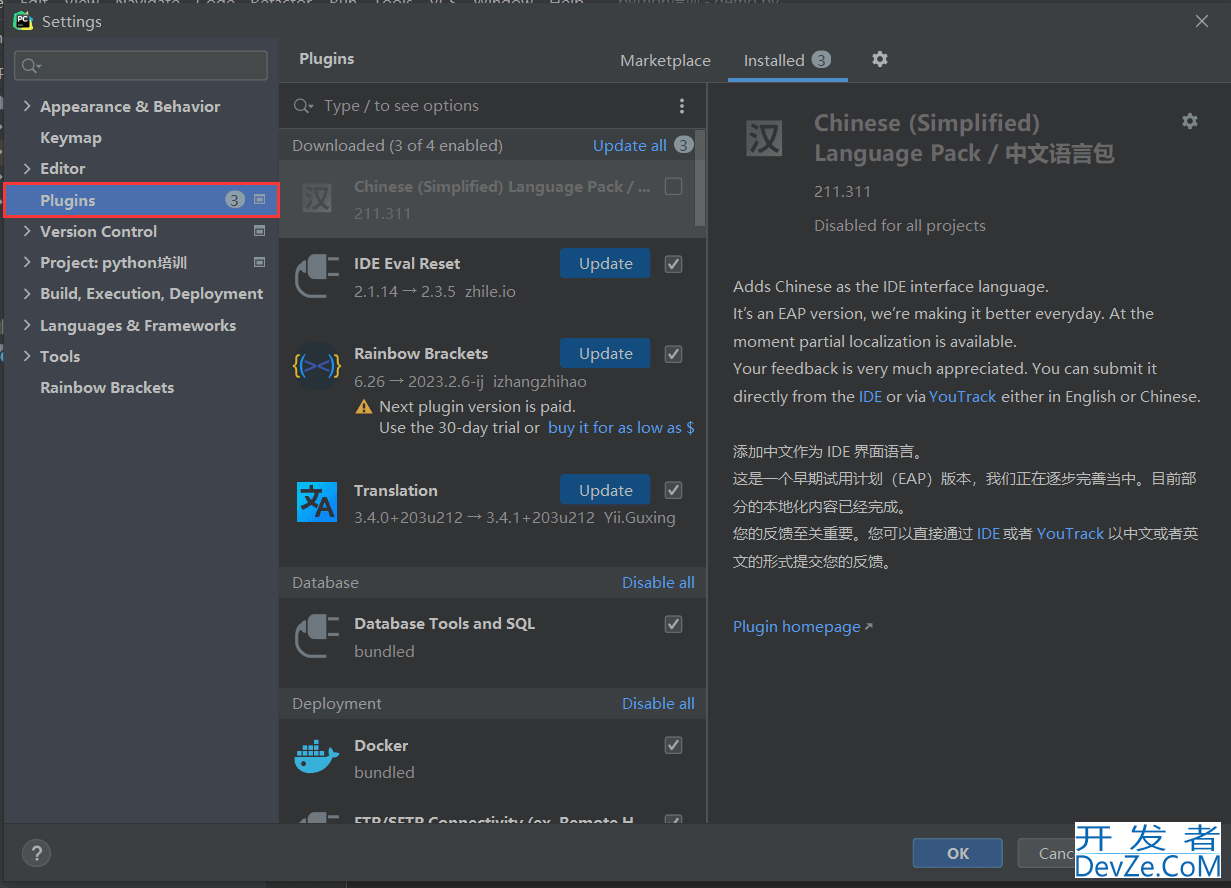Click the project-level icon on Version Control row
The height and width of the screenshot is (888, 1231).
[260, 231]
